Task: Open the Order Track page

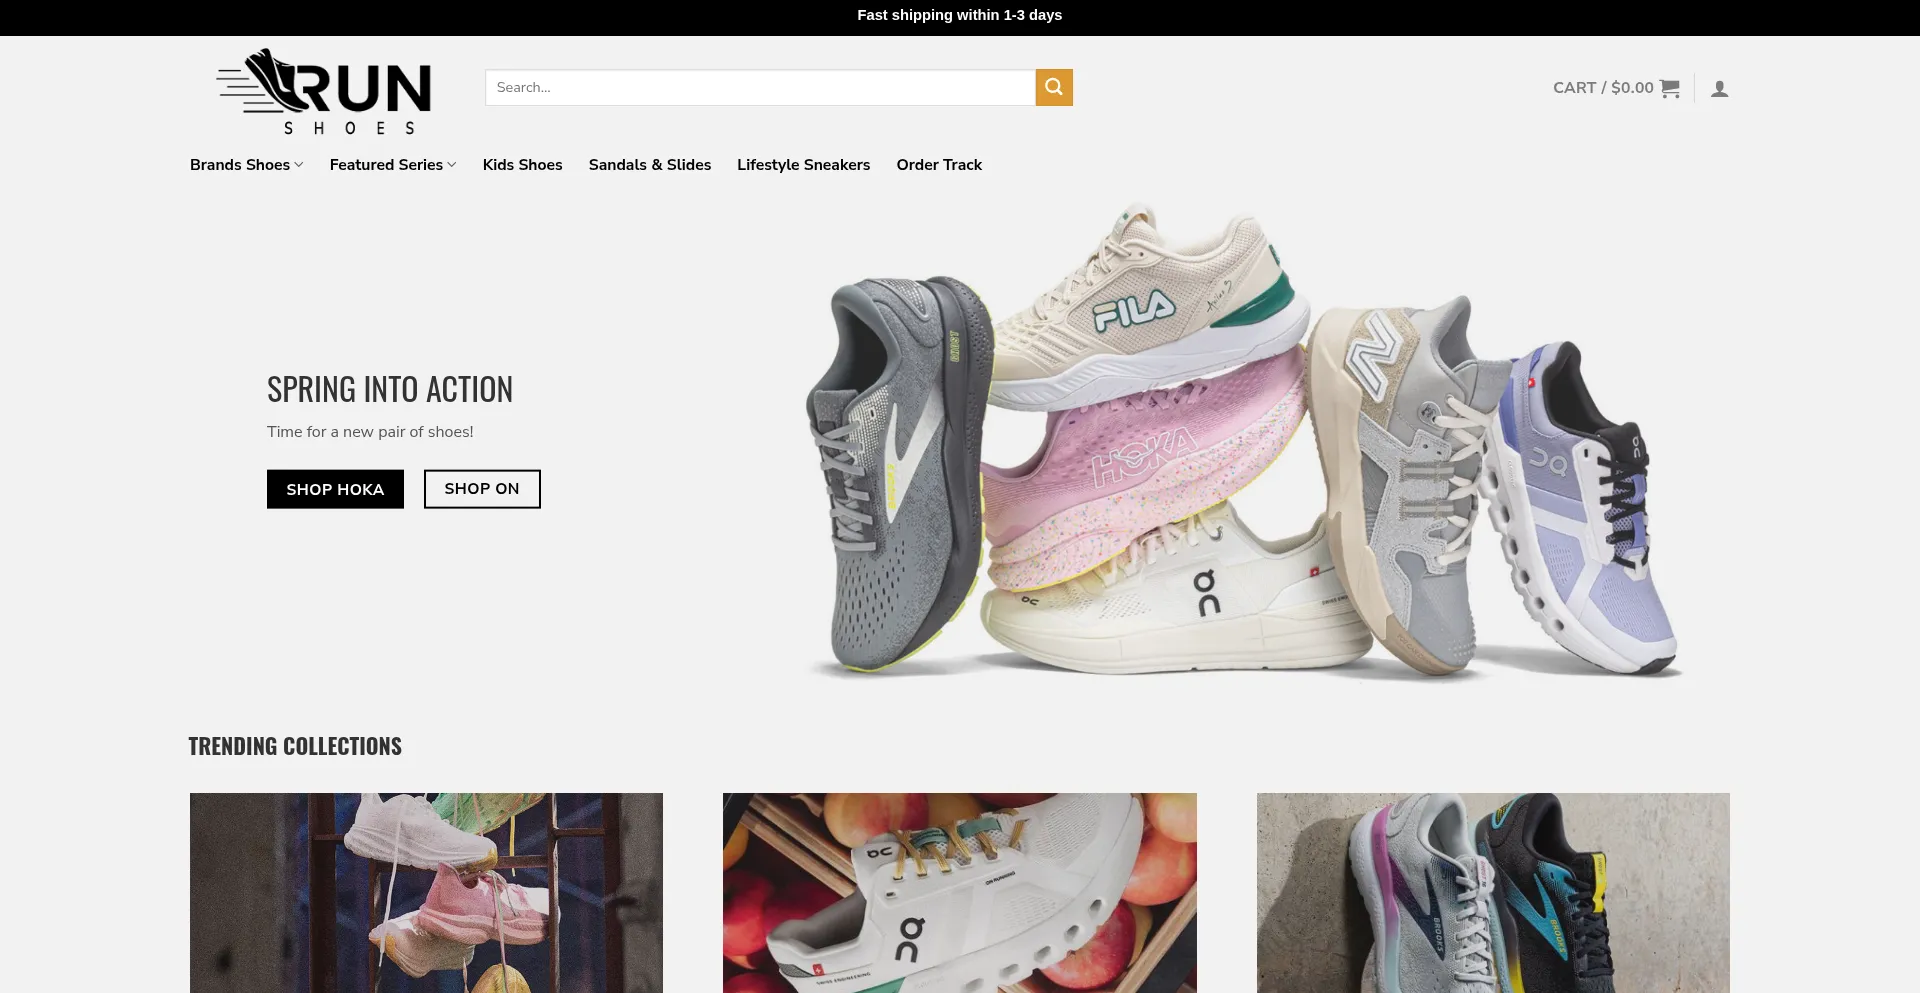Action: (x=938, y=165)
